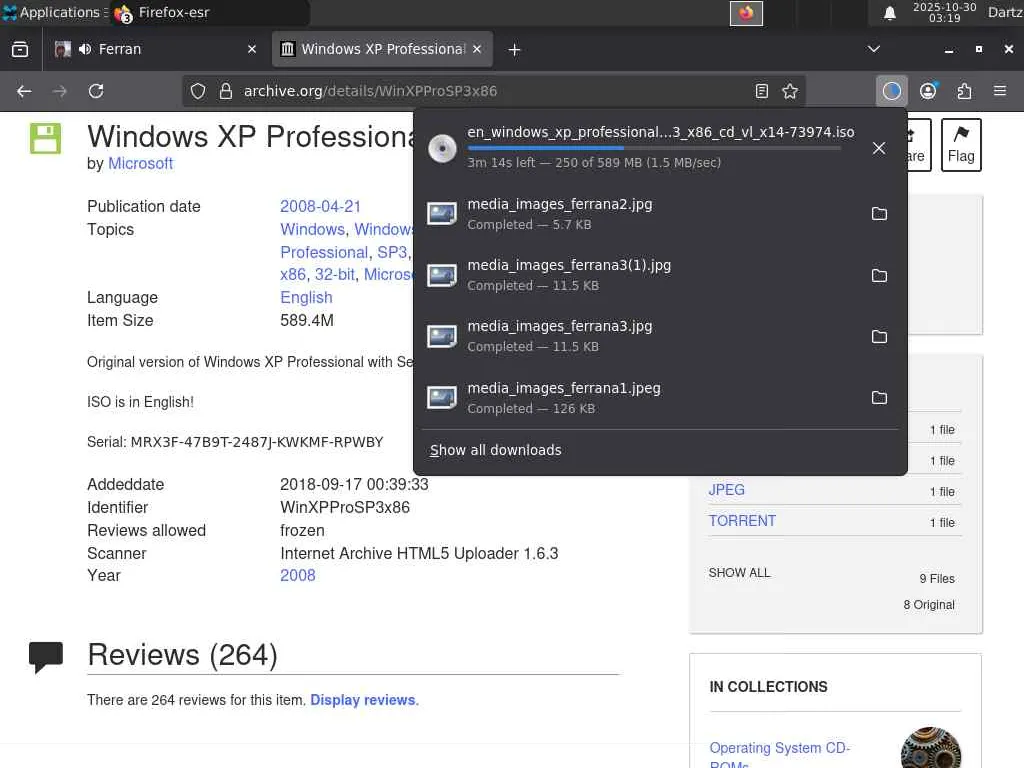
Task: Show media_images_ferrana1.jpeg in folder
Action: pyautogui.click(x=879, y=397)
